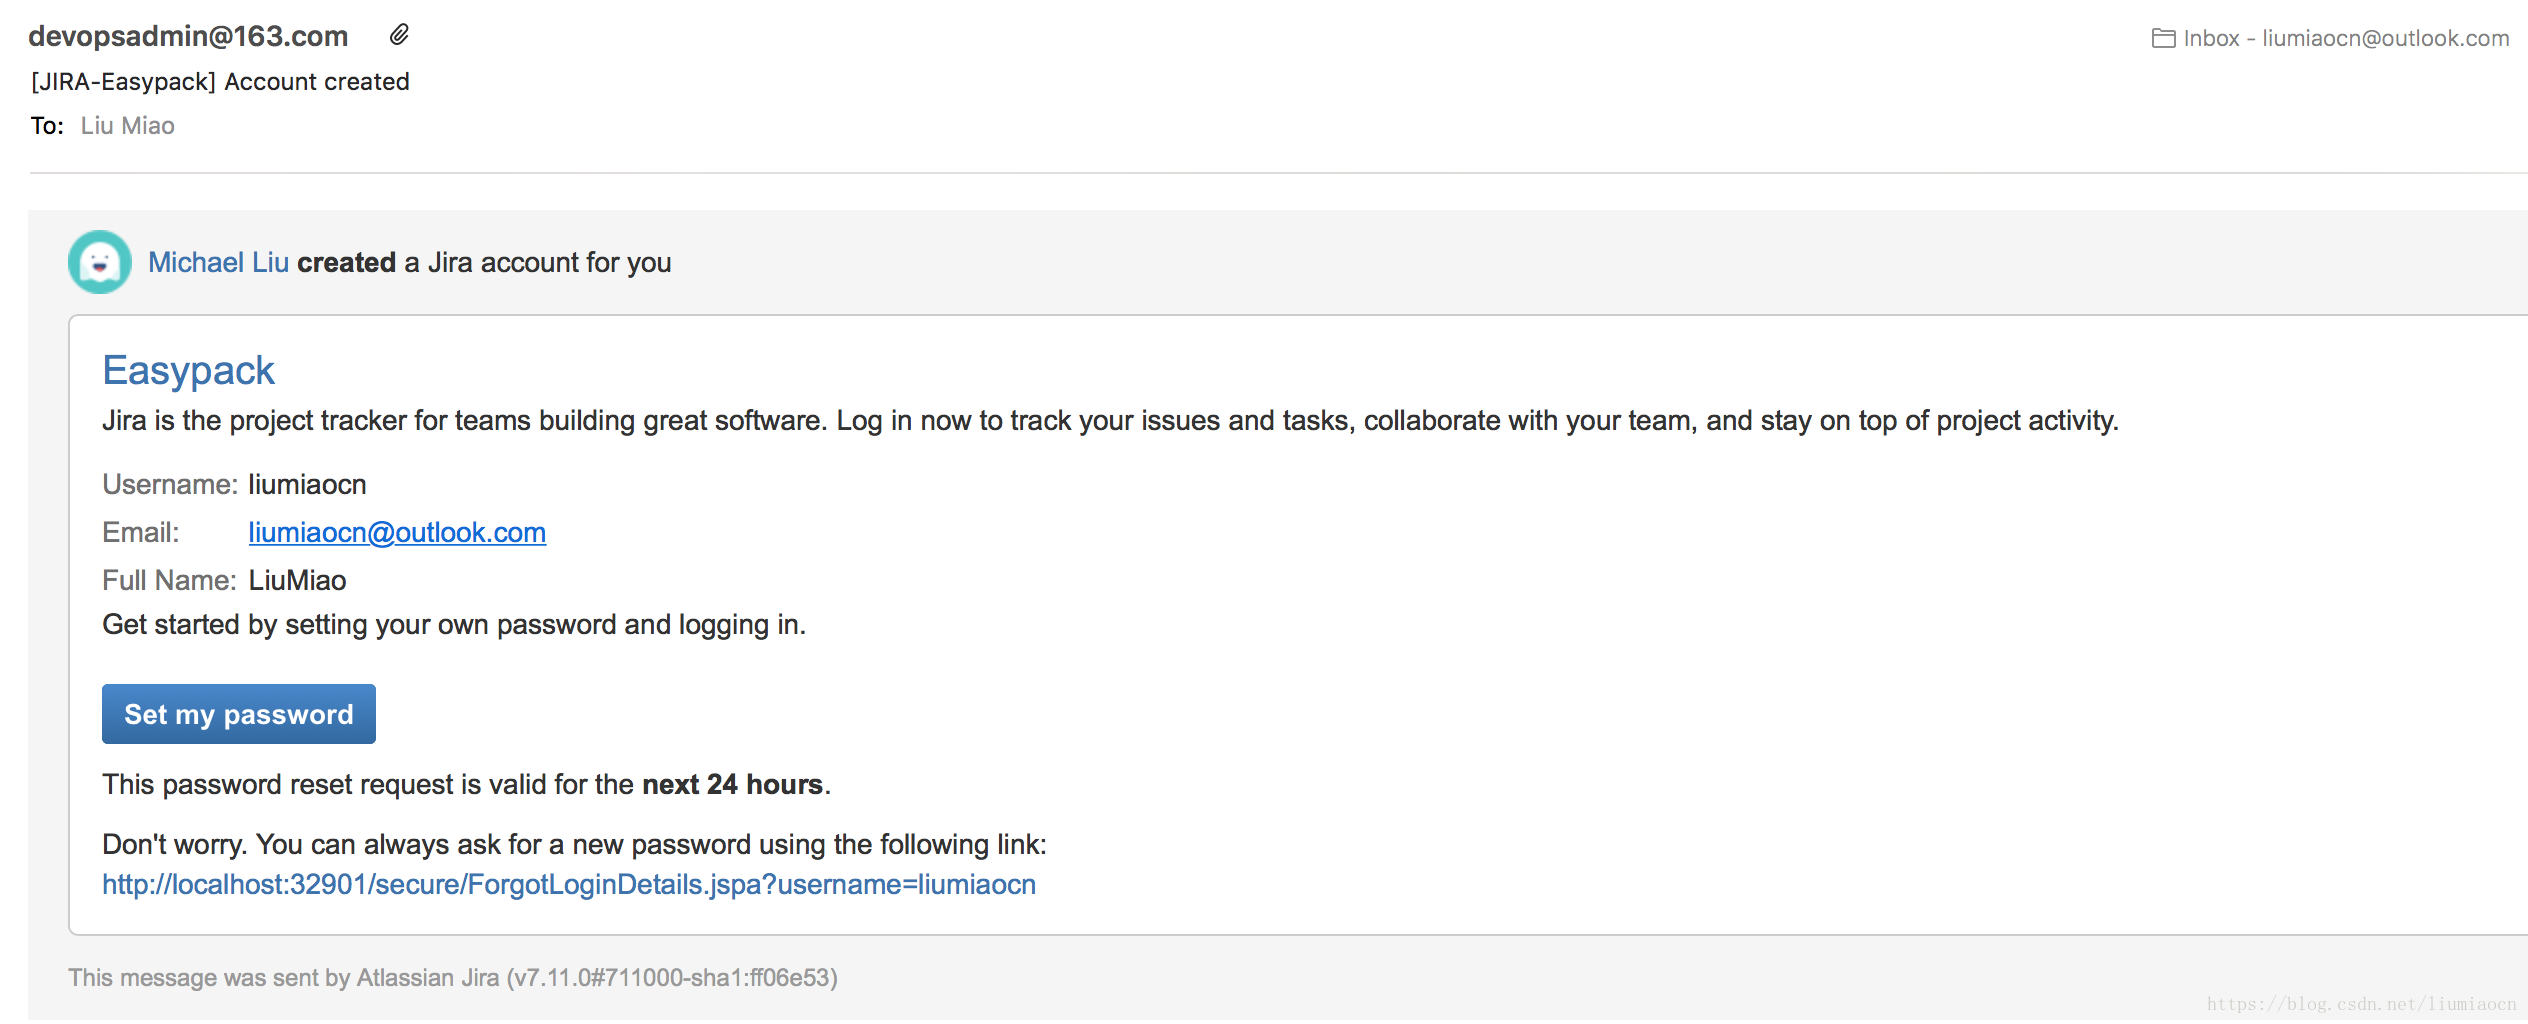This screenshot has height=1024, width=2528.
Task: Click 'Get started by setting your own password' line
Action: 454,624
